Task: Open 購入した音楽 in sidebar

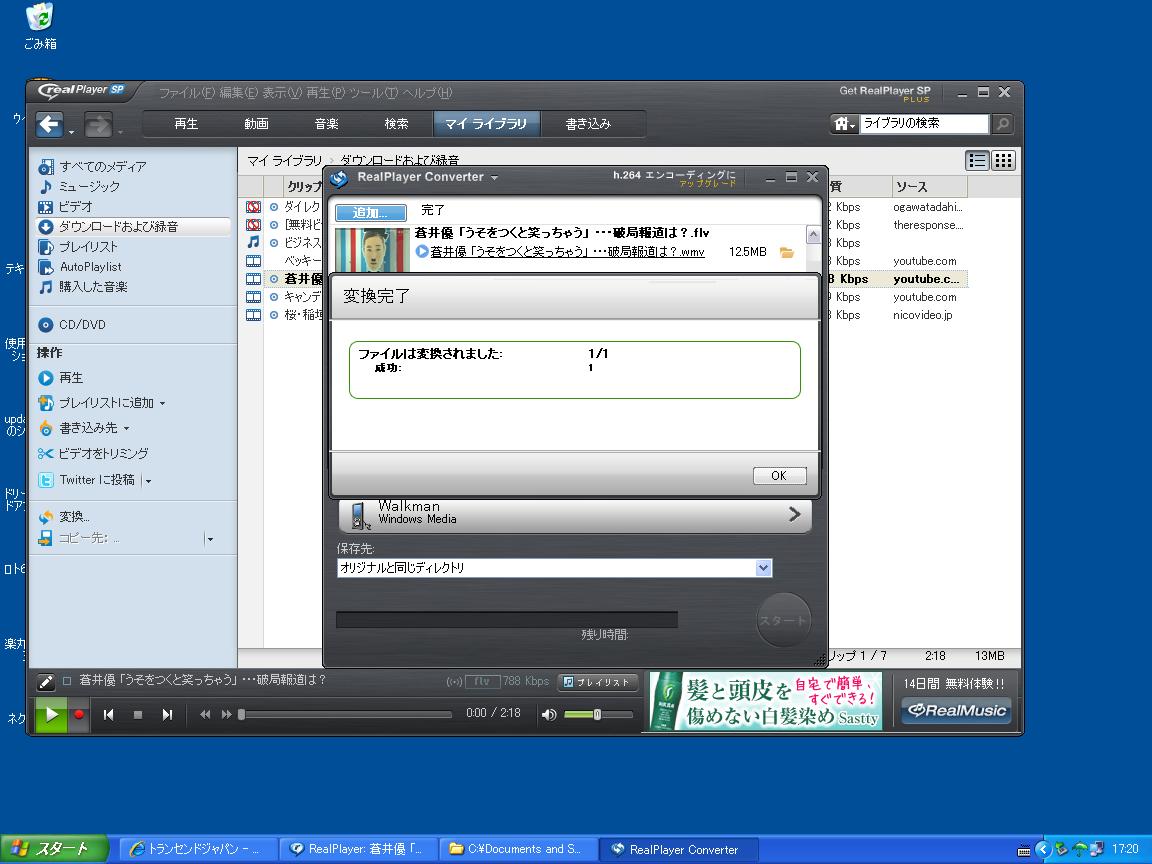Action: tap(93, 287)
